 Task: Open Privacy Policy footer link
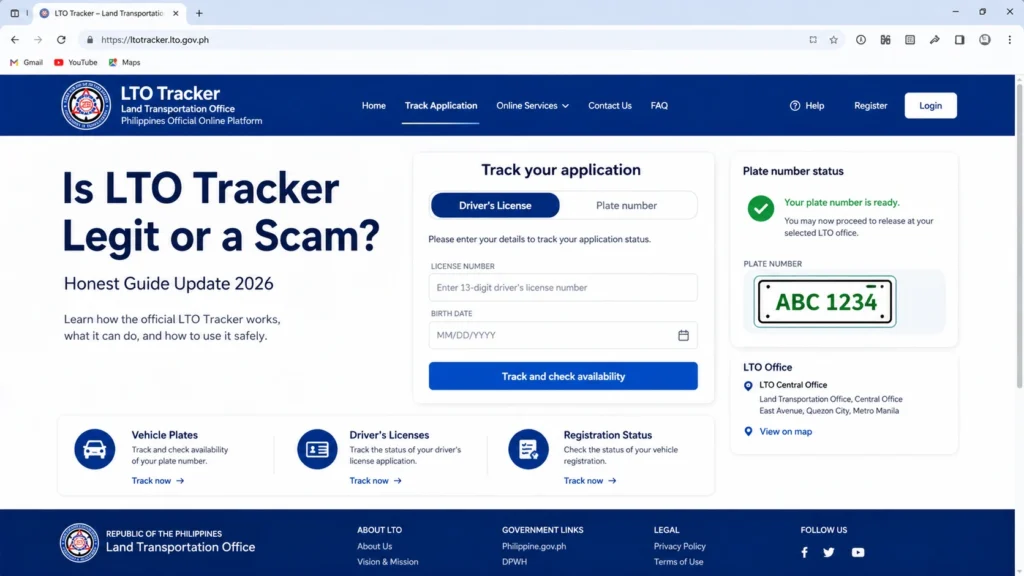[x=679, y=546]
